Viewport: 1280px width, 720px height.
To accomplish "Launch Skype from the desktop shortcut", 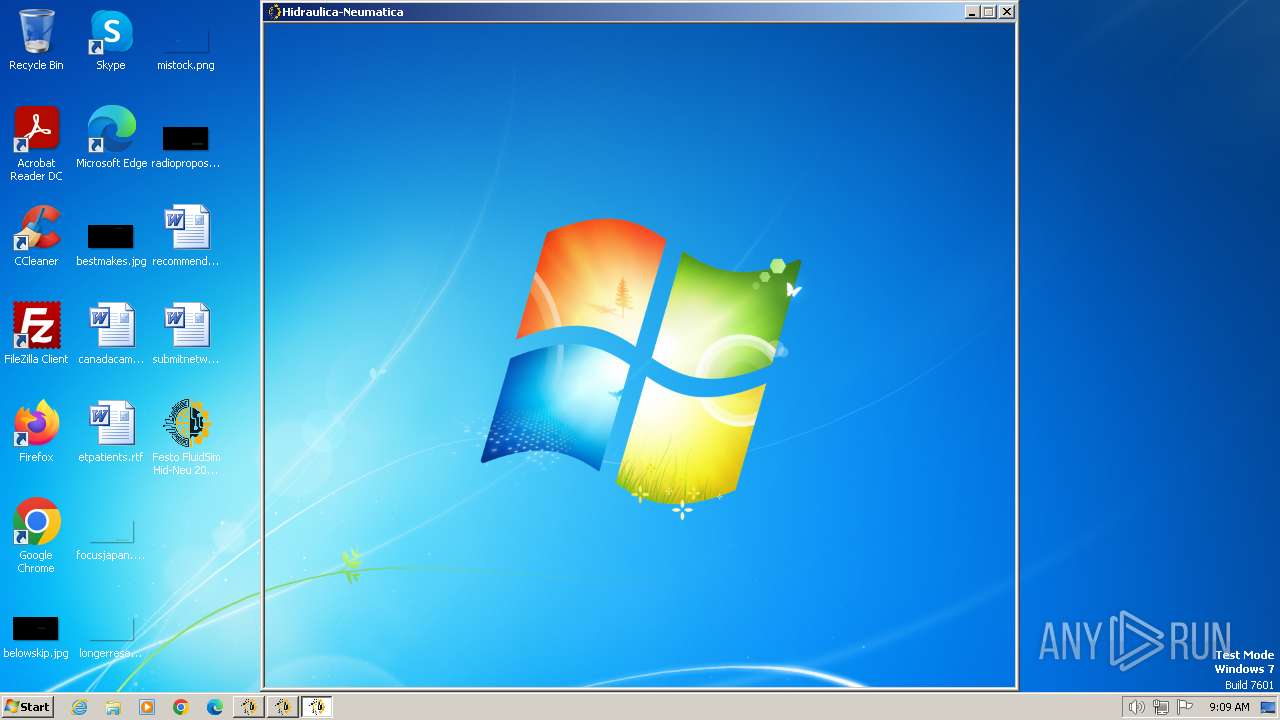I will click(x=111, y=40).
